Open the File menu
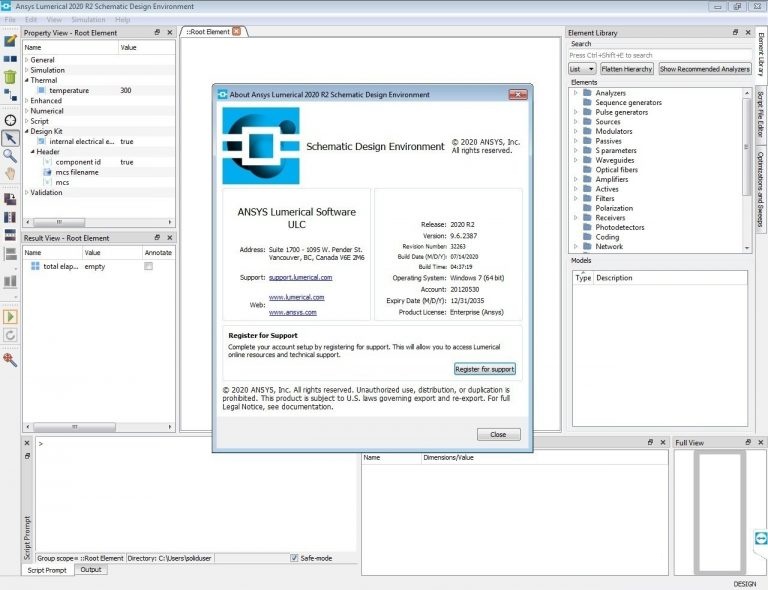Image resolution: width=768 pixels, height=590 pixels. (x=10, y=20)
